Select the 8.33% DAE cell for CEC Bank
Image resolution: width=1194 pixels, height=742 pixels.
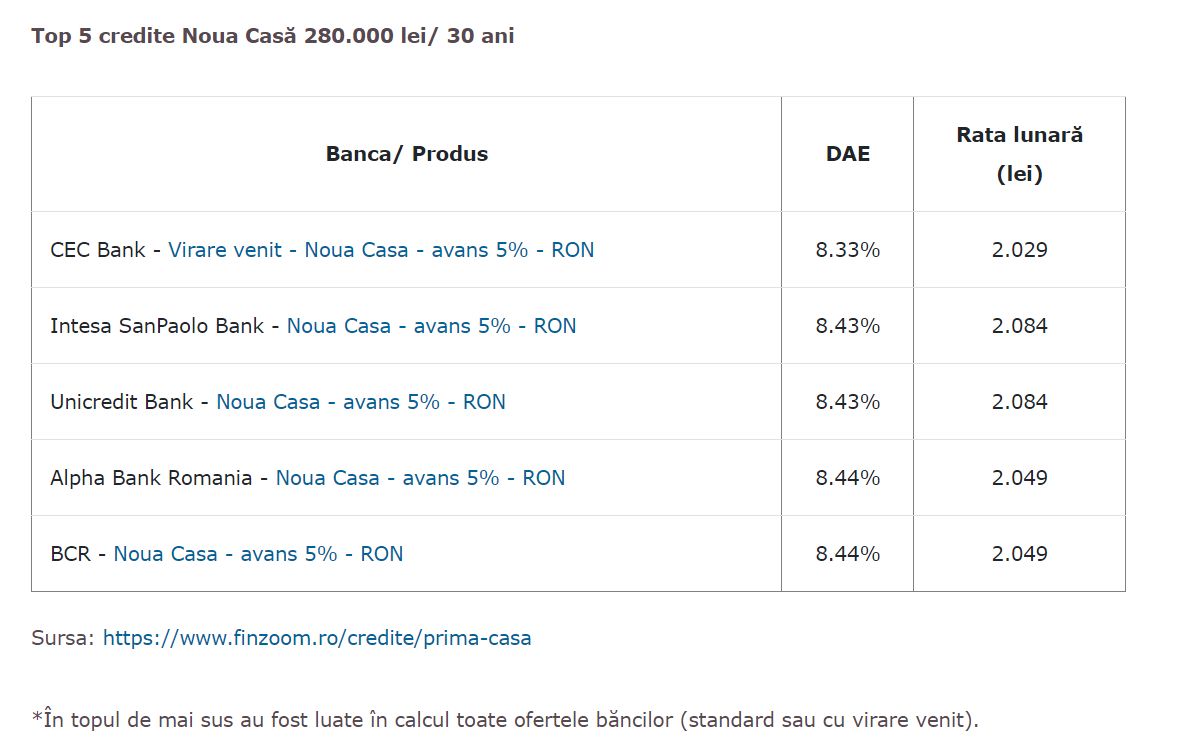tap(848, 250)
